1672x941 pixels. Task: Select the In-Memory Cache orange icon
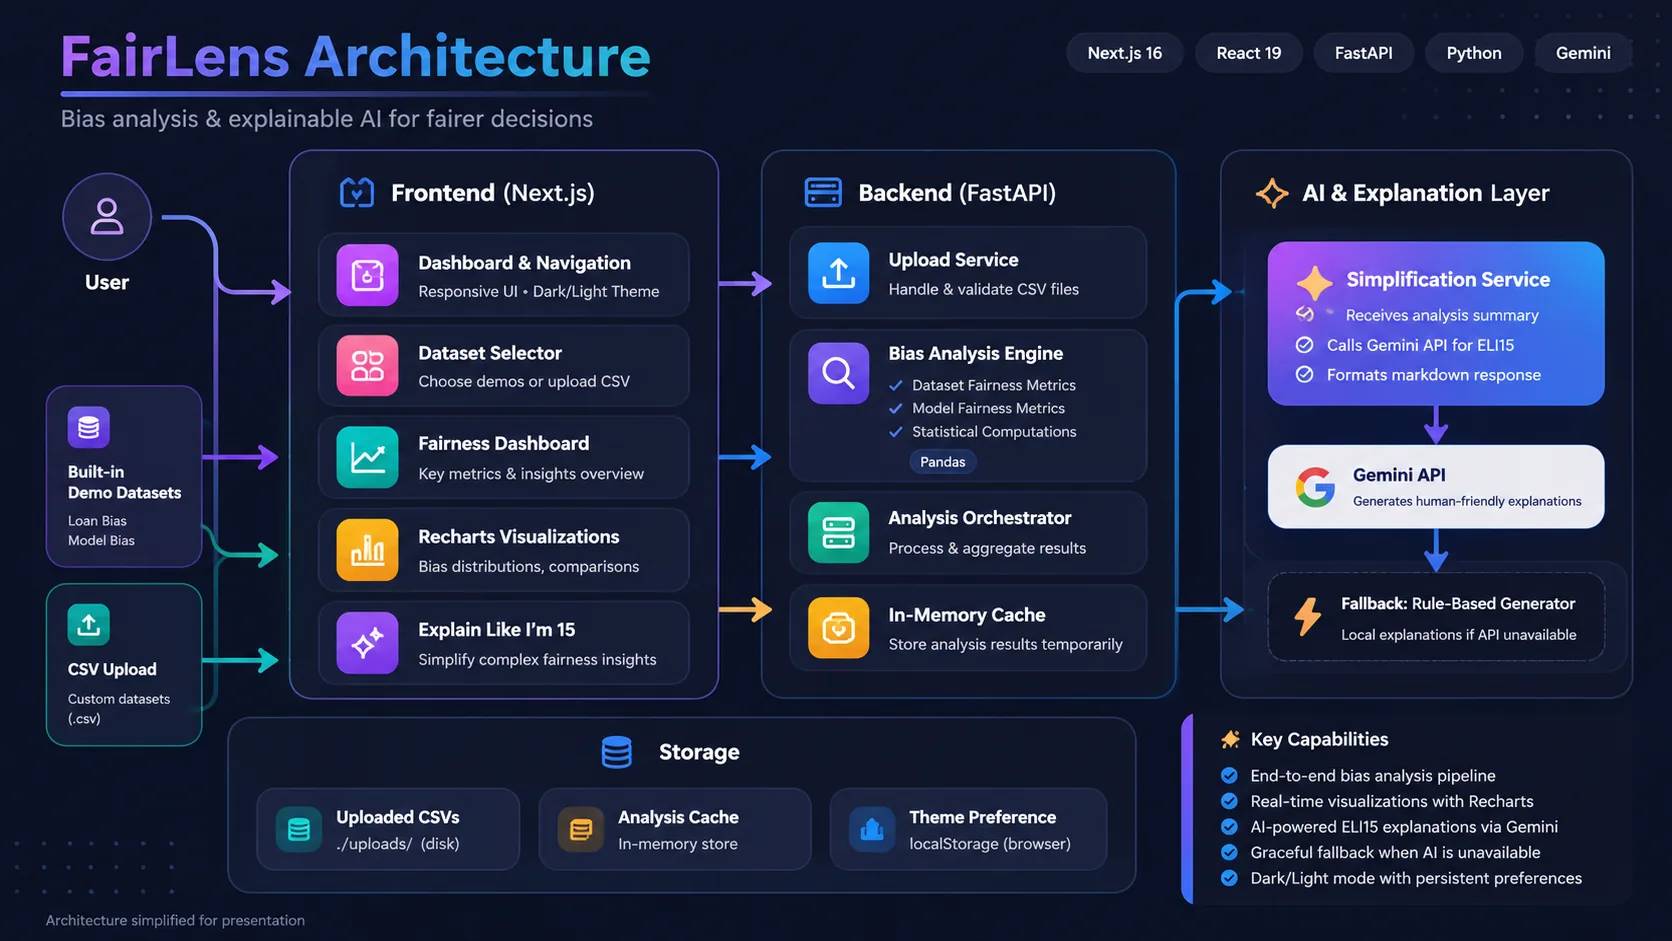pyautogui.click(x=838, y=628)
